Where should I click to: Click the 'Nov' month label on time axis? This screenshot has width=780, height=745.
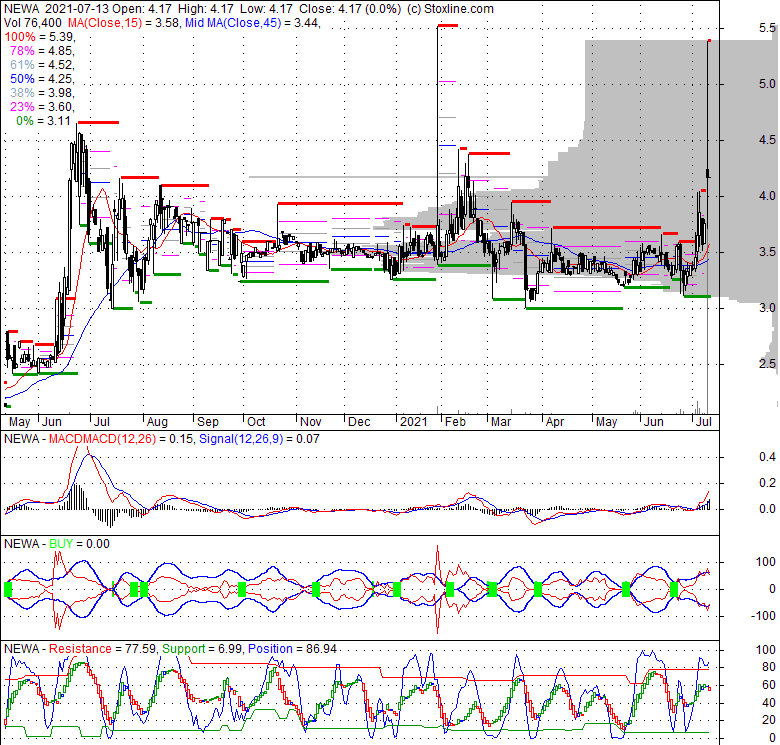[311, 422]
